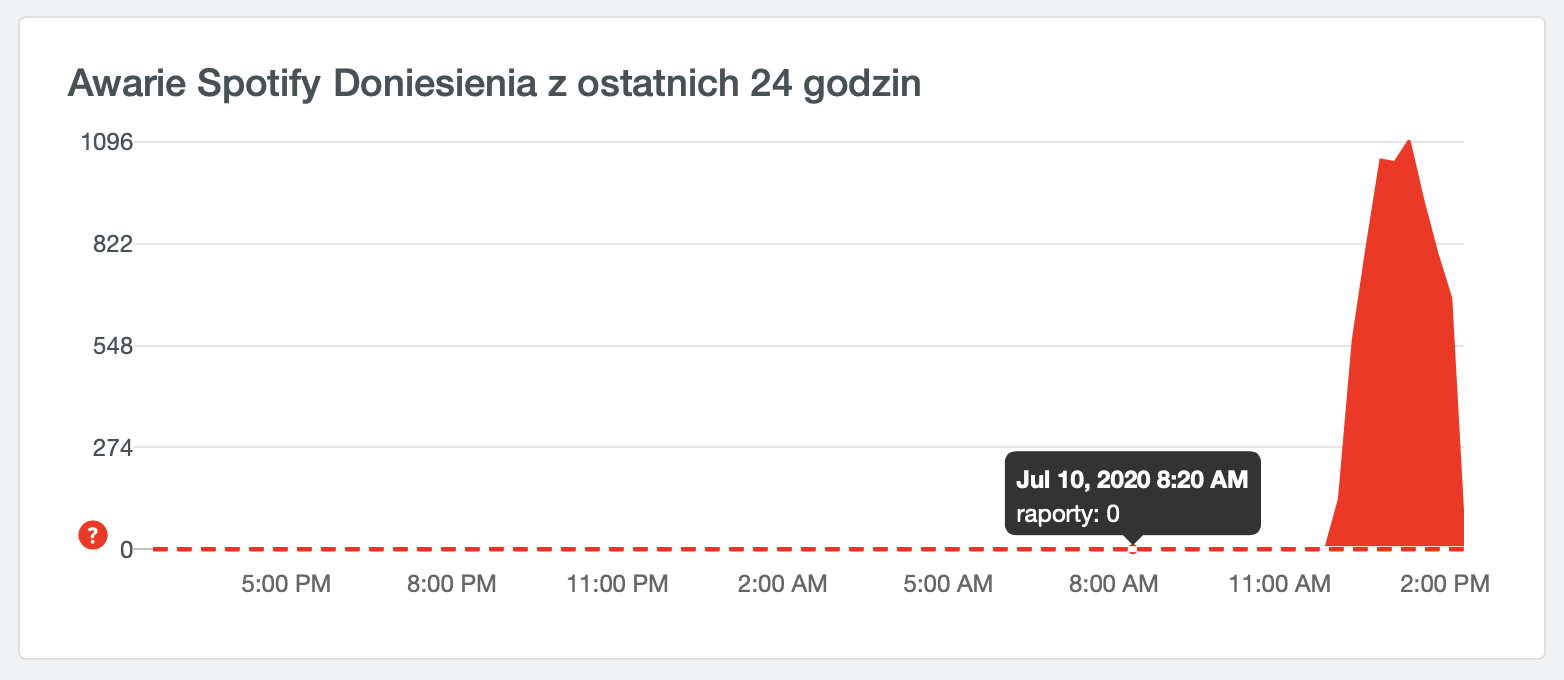Image resolution: width=1564 pixels, height=680 pixels.
Task: Click the raporty: 0 tooltip text
Action: click(x=1067, y=515)
